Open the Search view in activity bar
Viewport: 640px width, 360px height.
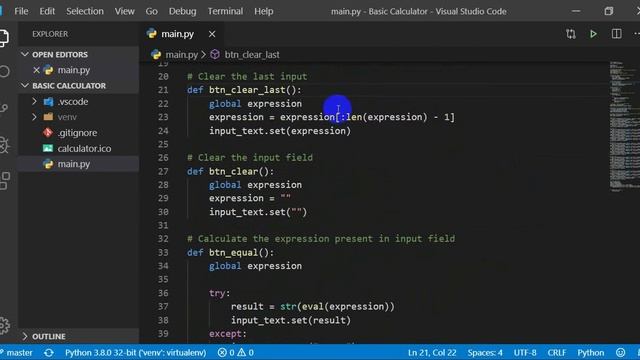4,71
